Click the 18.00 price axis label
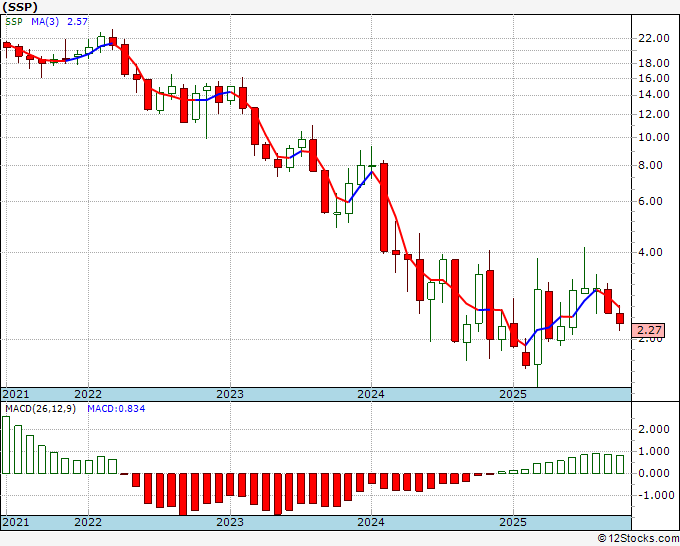The height and width of the screenshot is (546, 680). tap(654, 63)
